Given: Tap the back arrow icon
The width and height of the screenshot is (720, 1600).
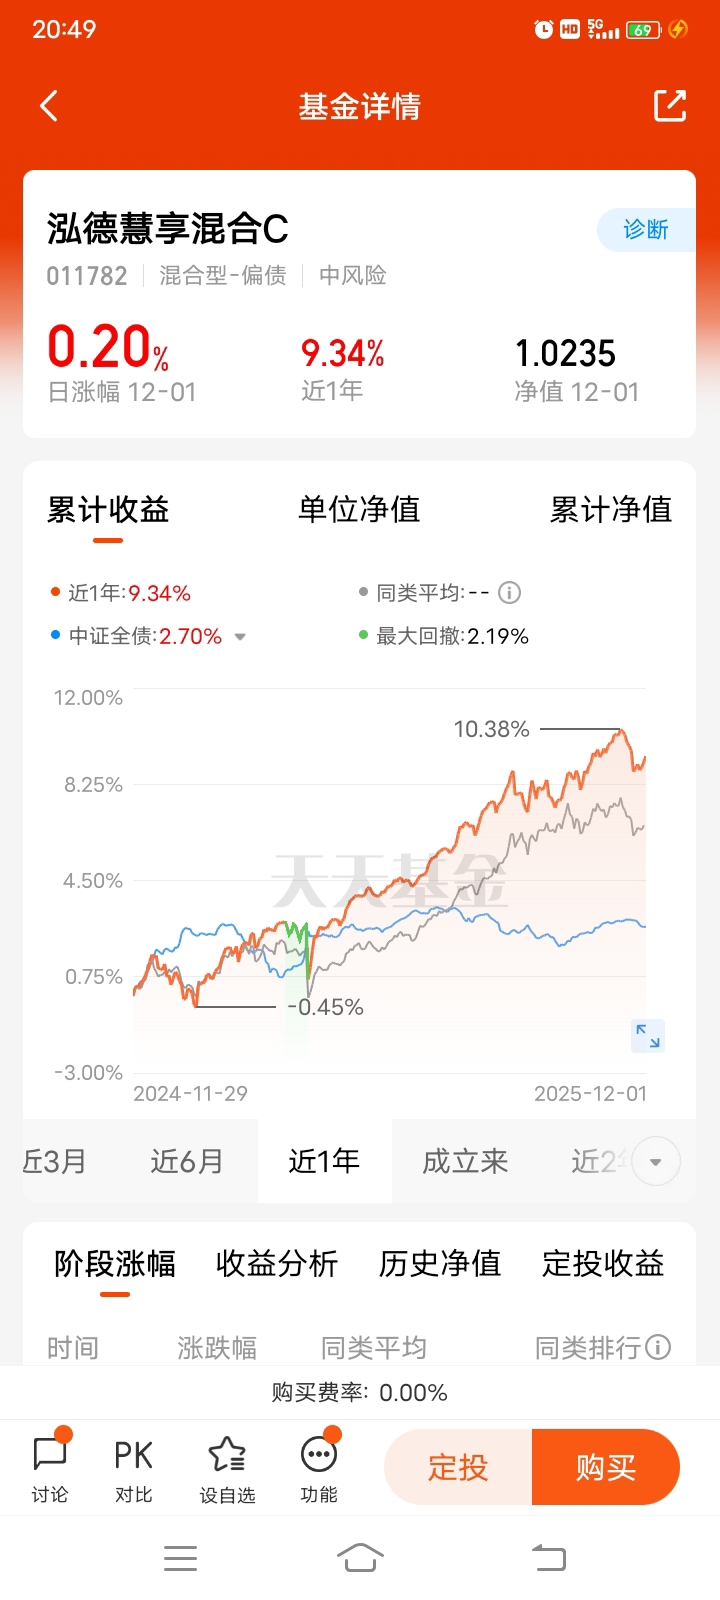Looking at the screenshot, I should pyautogui.click(x=49, y=106).
